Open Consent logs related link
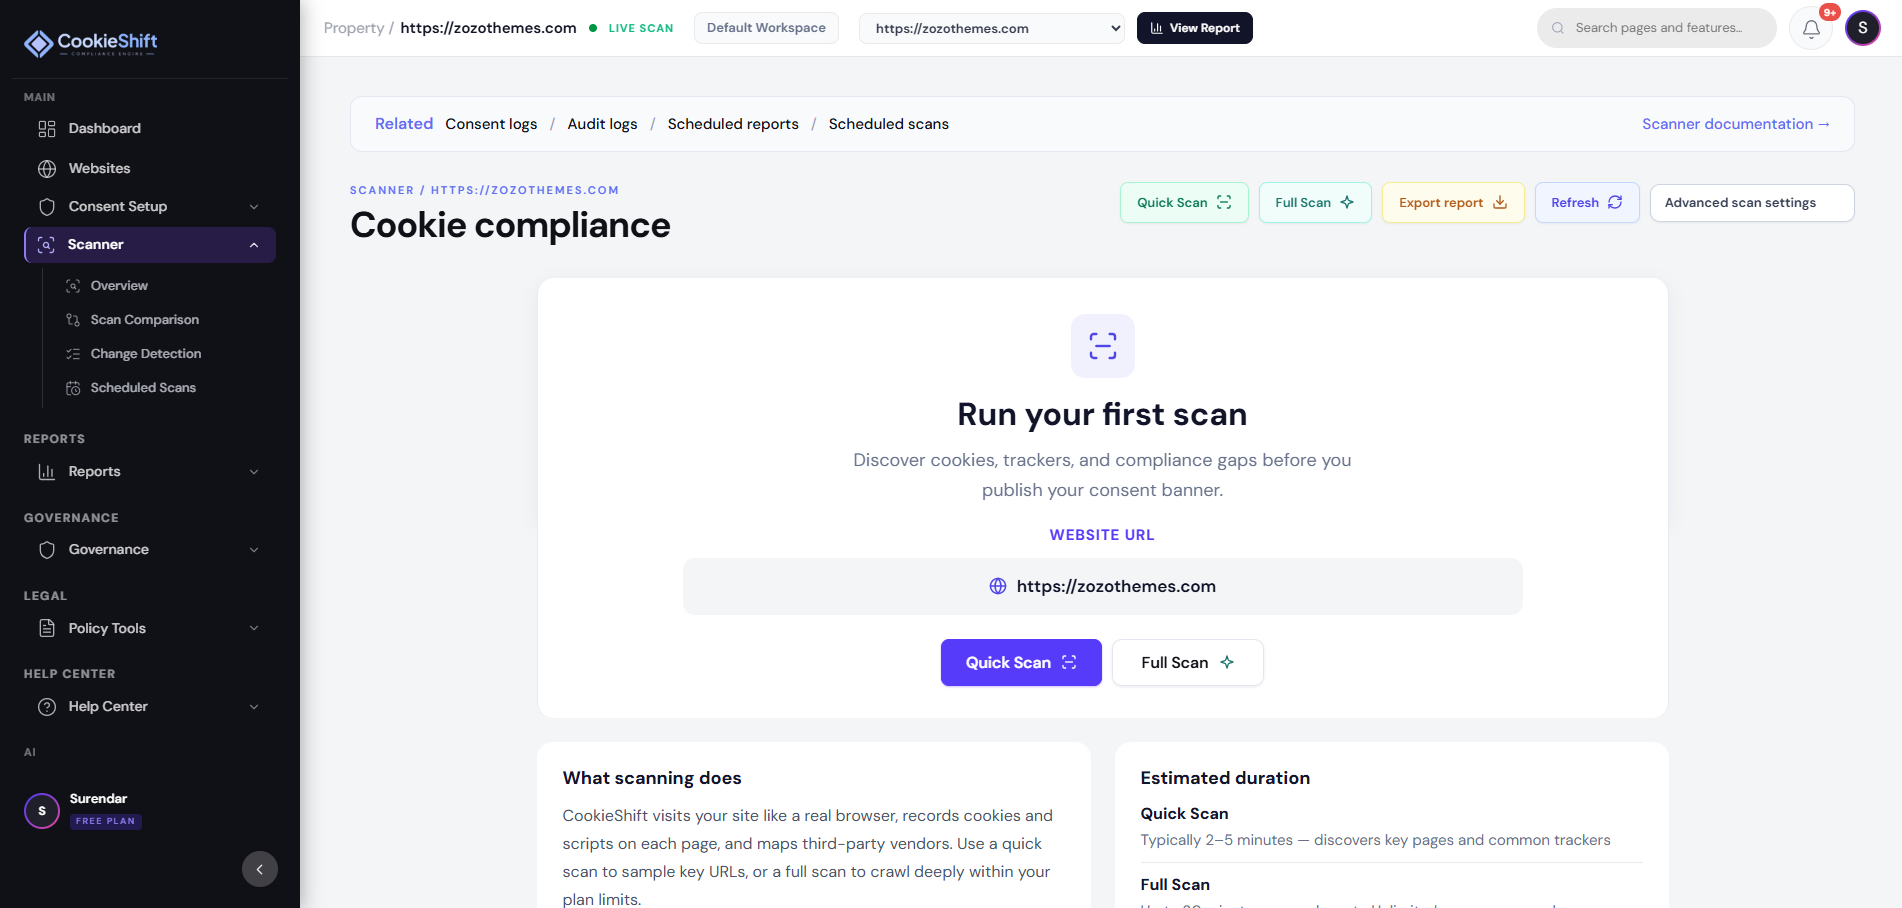1902x908 pixels. click(x=491, y=124)
